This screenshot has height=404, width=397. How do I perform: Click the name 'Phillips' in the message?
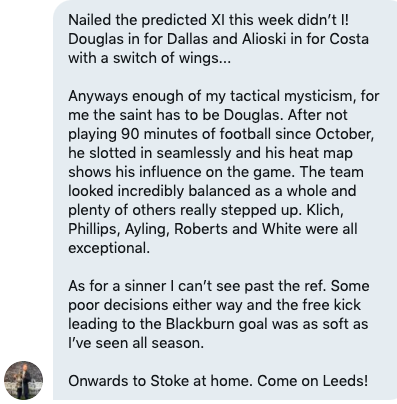[94, 229]
